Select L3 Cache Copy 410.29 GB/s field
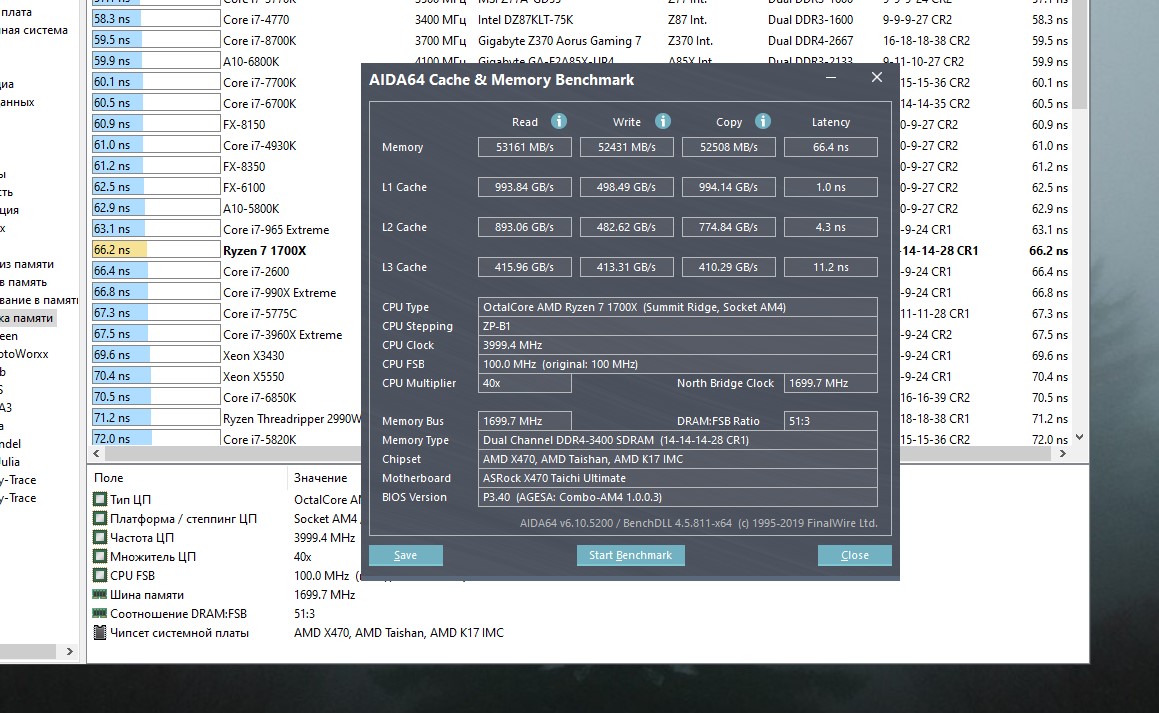Image resolution: width=1159 pixels, height=713 pixels. (x=729, y=267)
